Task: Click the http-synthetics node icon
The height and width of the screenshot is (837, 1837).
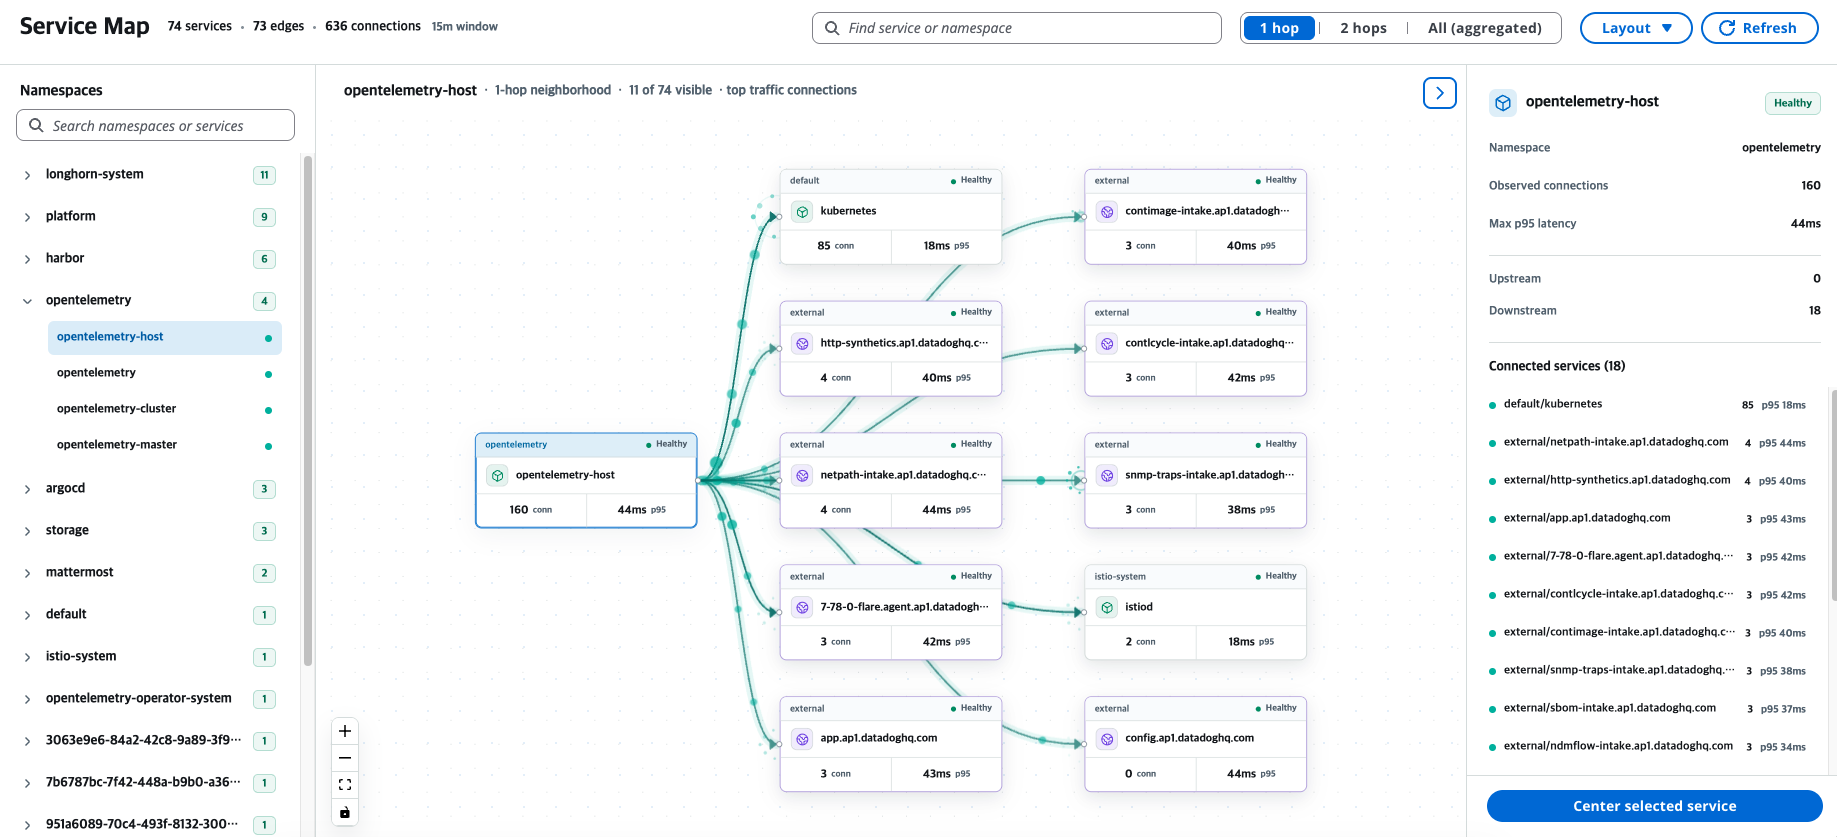Action: coord(802,344)
